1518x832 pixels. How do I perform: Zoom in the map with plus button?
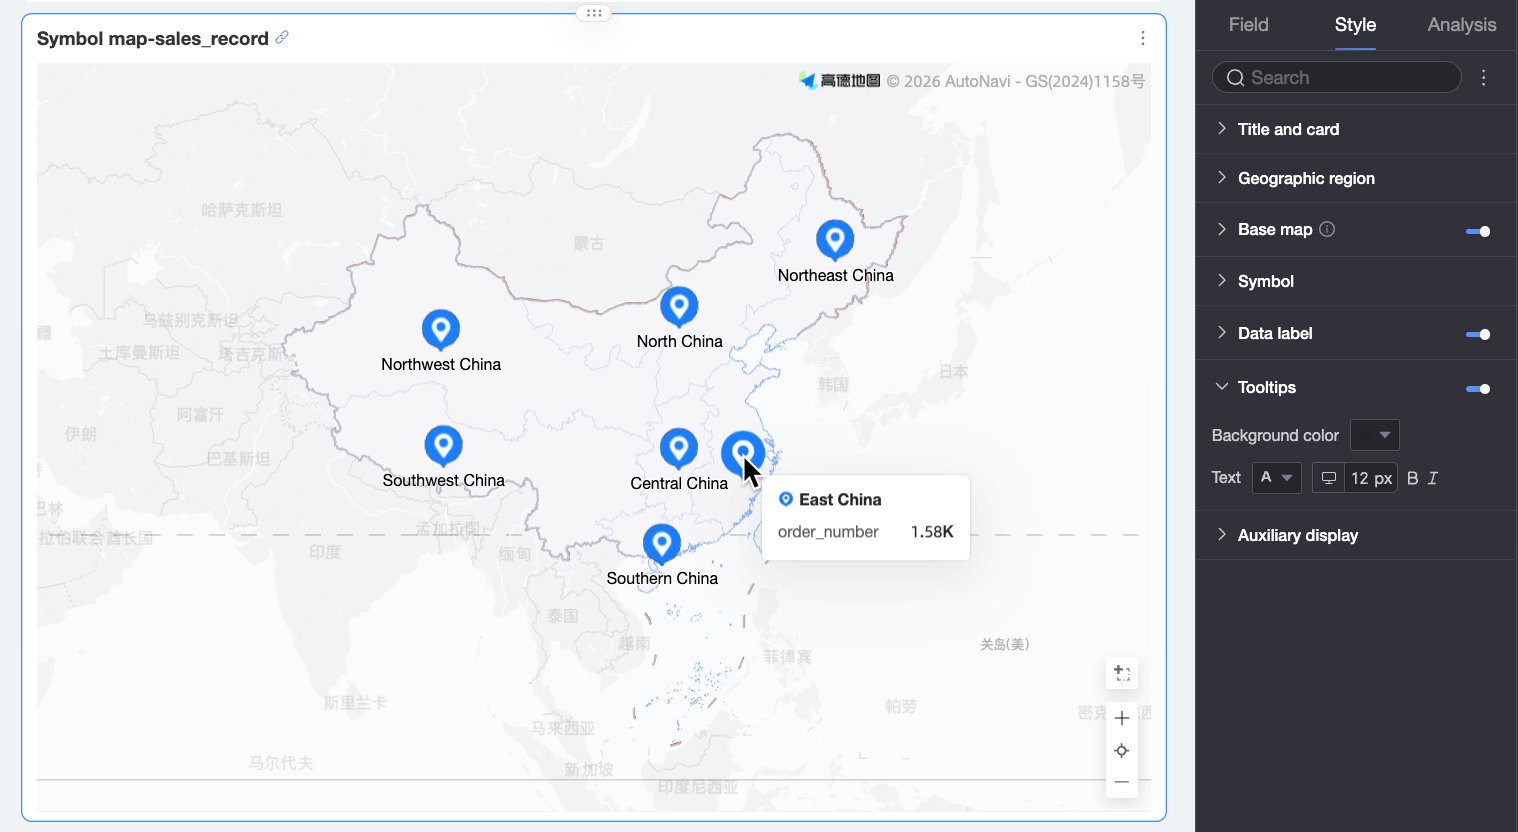point(1122,718)
